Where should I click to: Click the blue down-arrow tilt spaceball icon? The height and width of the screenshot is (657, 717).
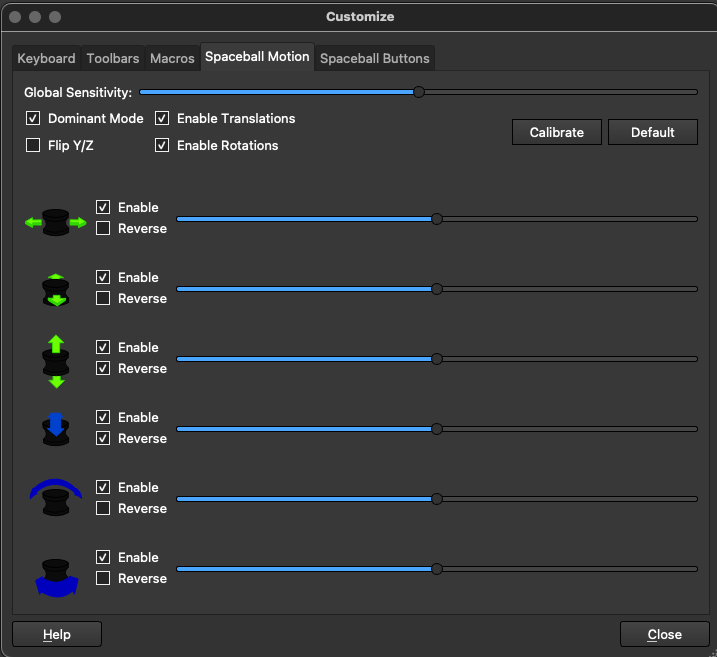[56, 429]
